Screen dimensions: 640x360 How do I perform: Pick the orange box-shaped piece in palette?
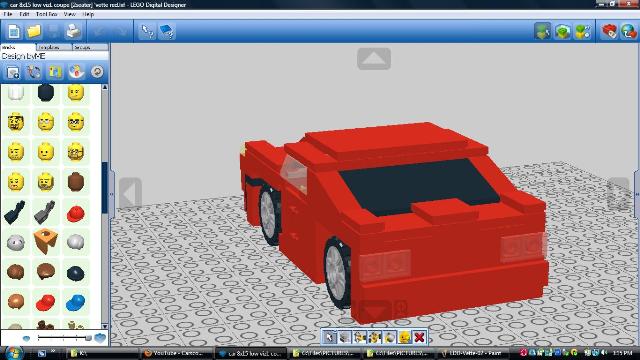46,241
